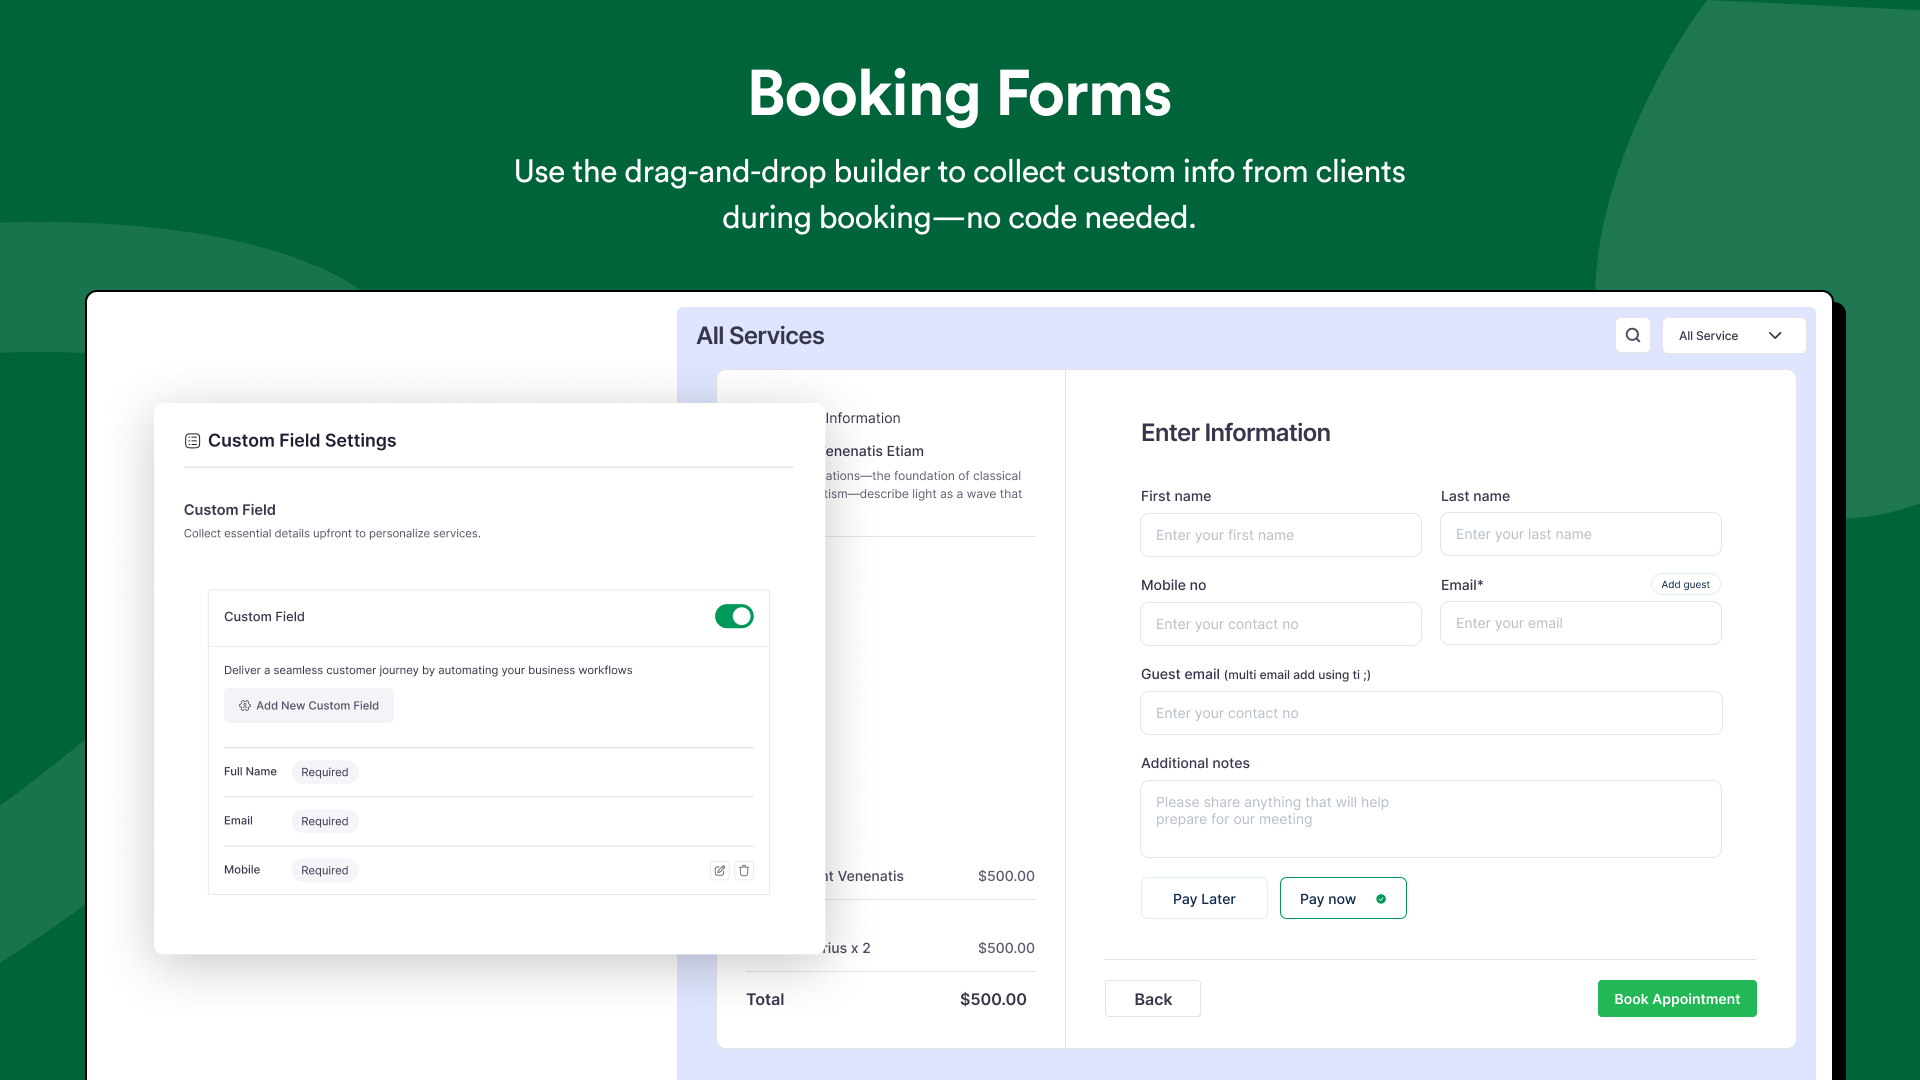
Task: Click the Guest email input field
Action: (x=1431, y=713)
